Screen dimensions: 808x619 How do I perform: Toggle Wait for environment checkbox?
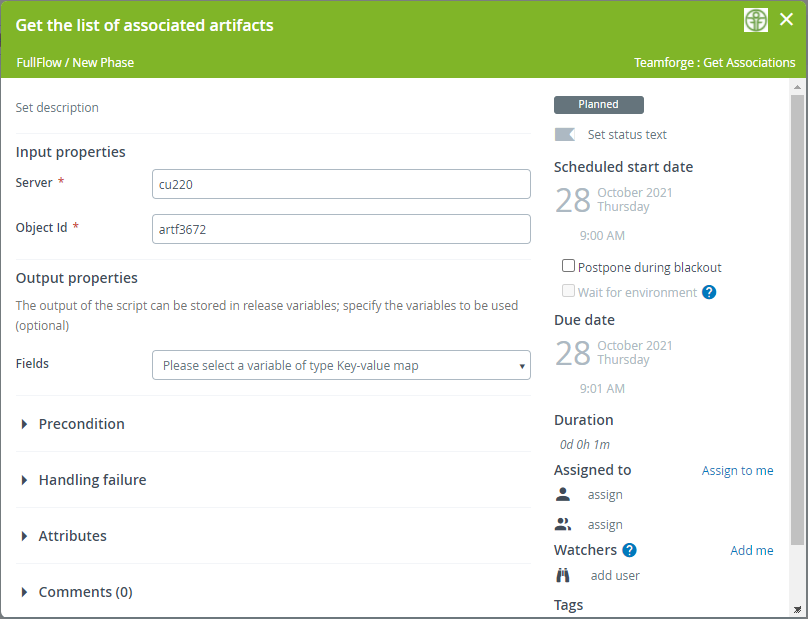coord(568,292)
